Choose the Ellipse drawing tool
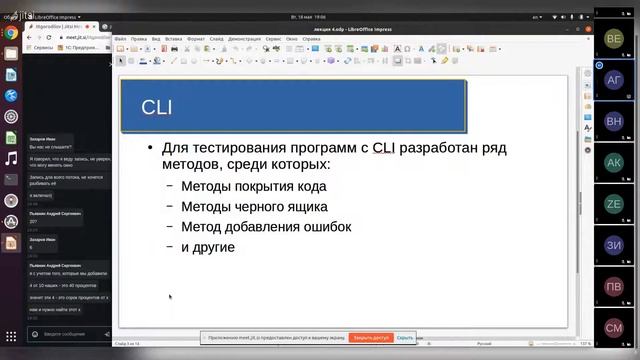640x360 pixels. click(194, 61)
